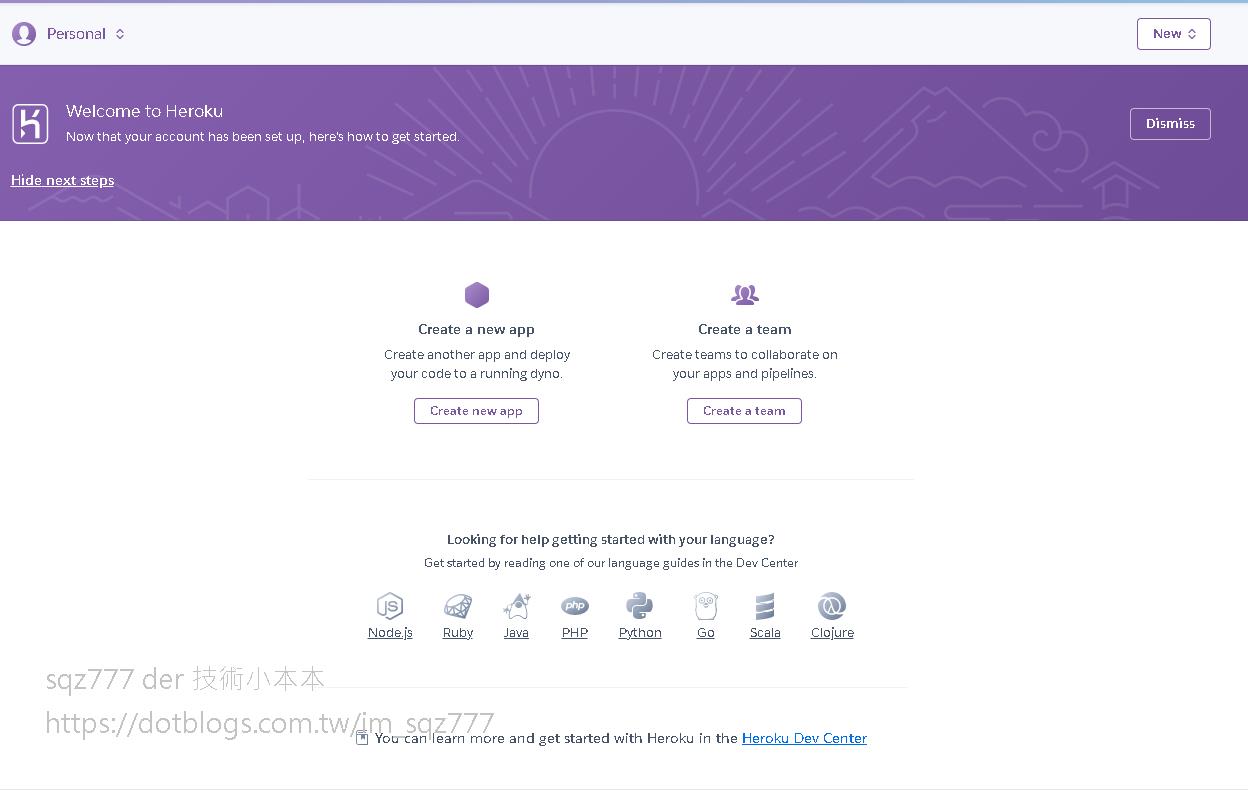Open the New dropdown menu
Viewport: 1248px width, 795px height.
1173,34
